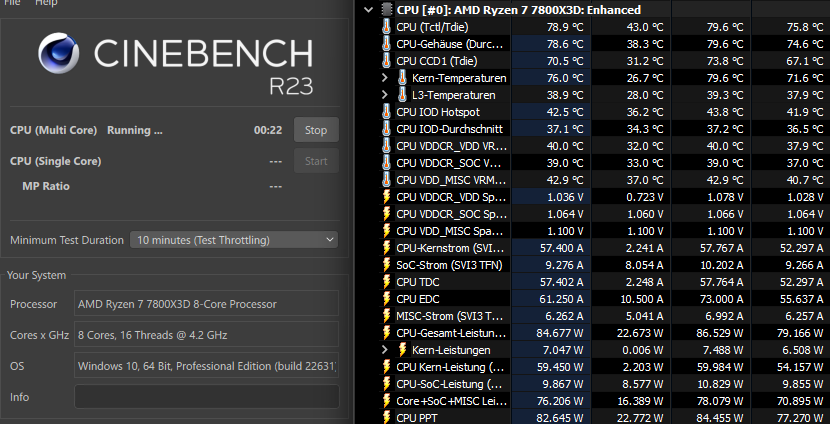This screenshot has height=424, width=830.
Task: Click the Start button for Single Core
Action: pos(316,161)
